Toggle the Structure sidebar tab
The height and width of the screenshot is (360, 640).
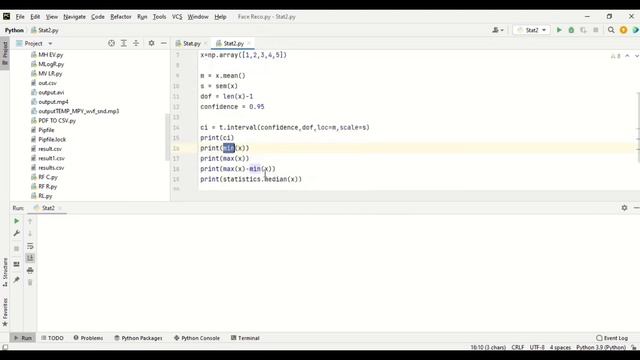click(x=5, y=272)
